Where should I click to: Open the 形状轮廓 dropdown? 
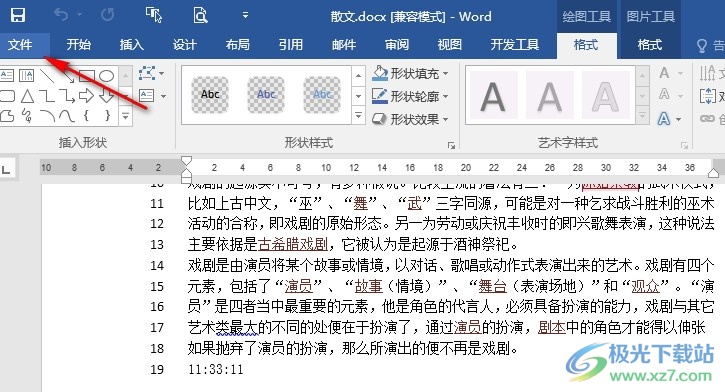[x=410, y=96]
